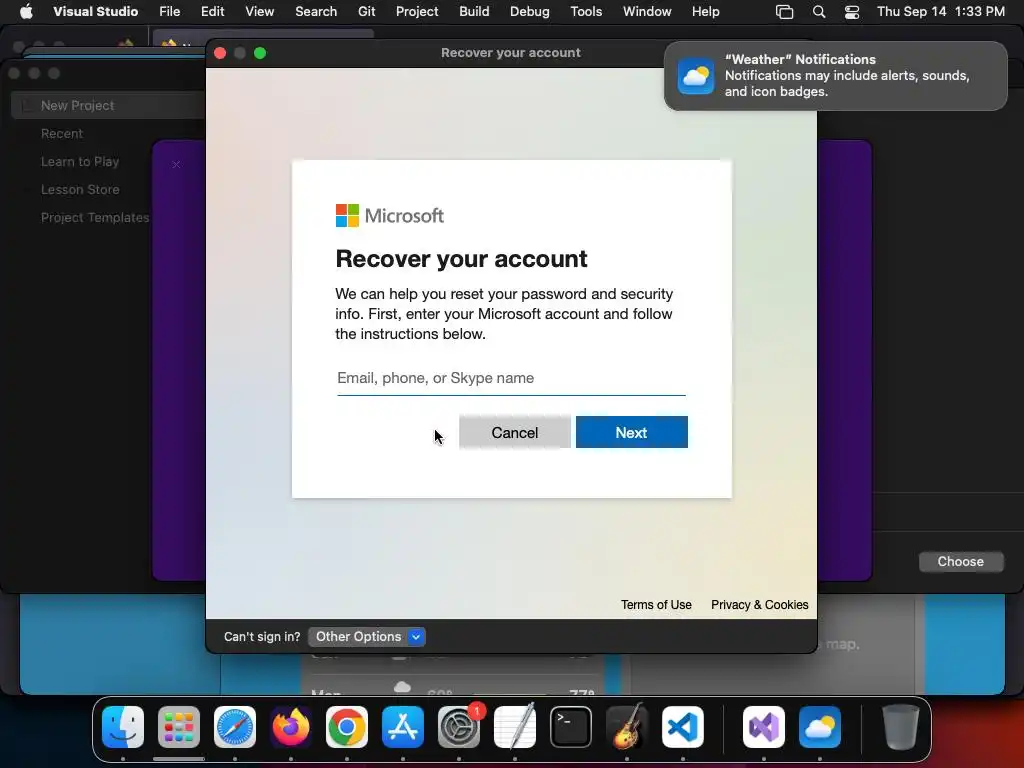The image size is (1024, 768).
Task: Open the Help menu
Action: pos(705,11)
